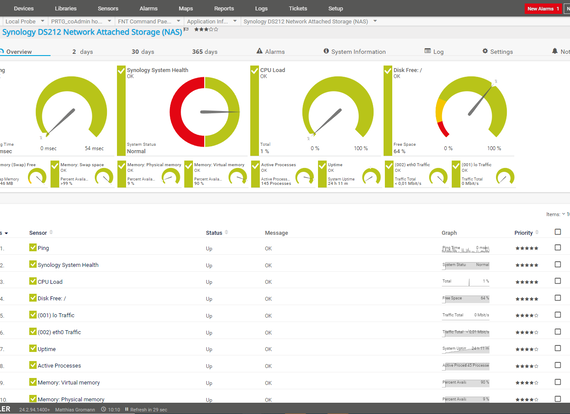
Task: Open the Devices menu
Action: (x=24, y=8)
